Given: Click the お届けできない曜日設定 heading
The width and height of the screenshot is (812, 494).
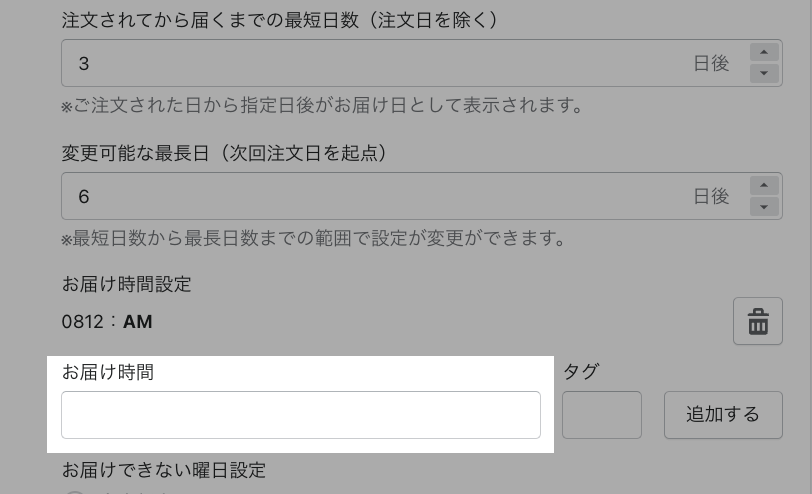Looking at the screenshot, I should point(164,469).
